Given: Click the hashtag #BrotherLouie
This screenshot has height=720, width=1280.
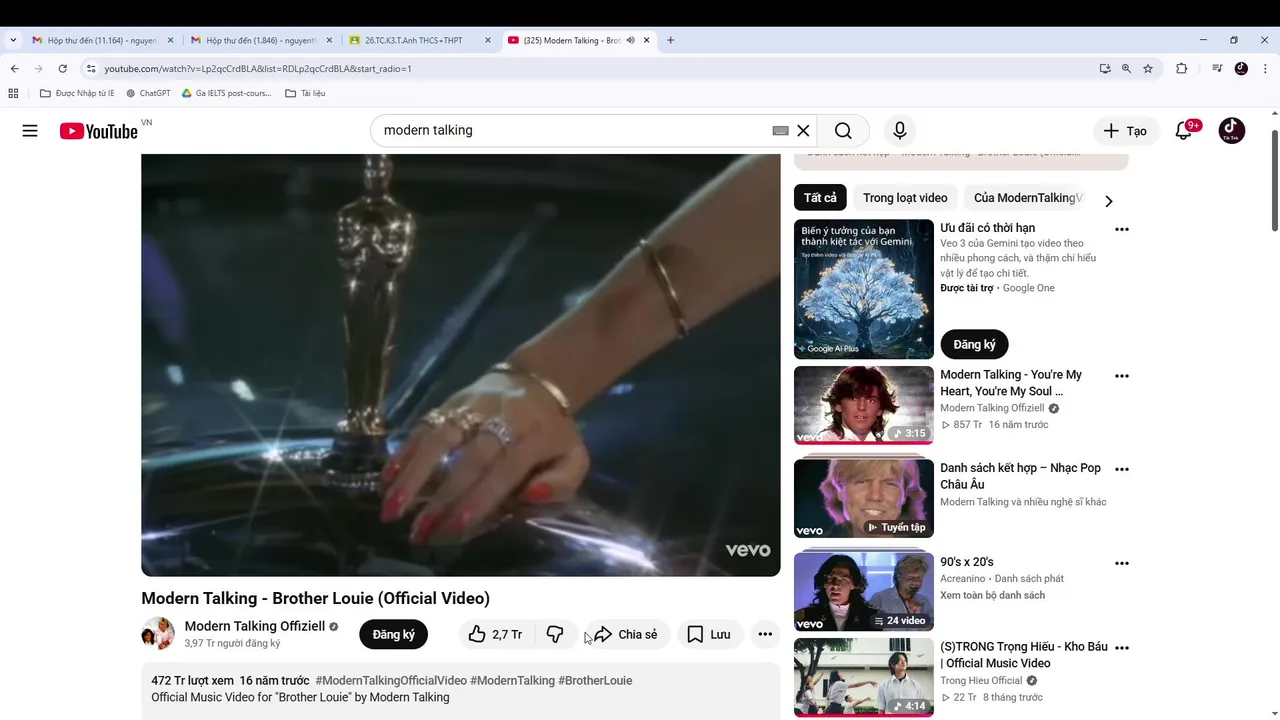Looking at the screenshot, I should [595, 680].
